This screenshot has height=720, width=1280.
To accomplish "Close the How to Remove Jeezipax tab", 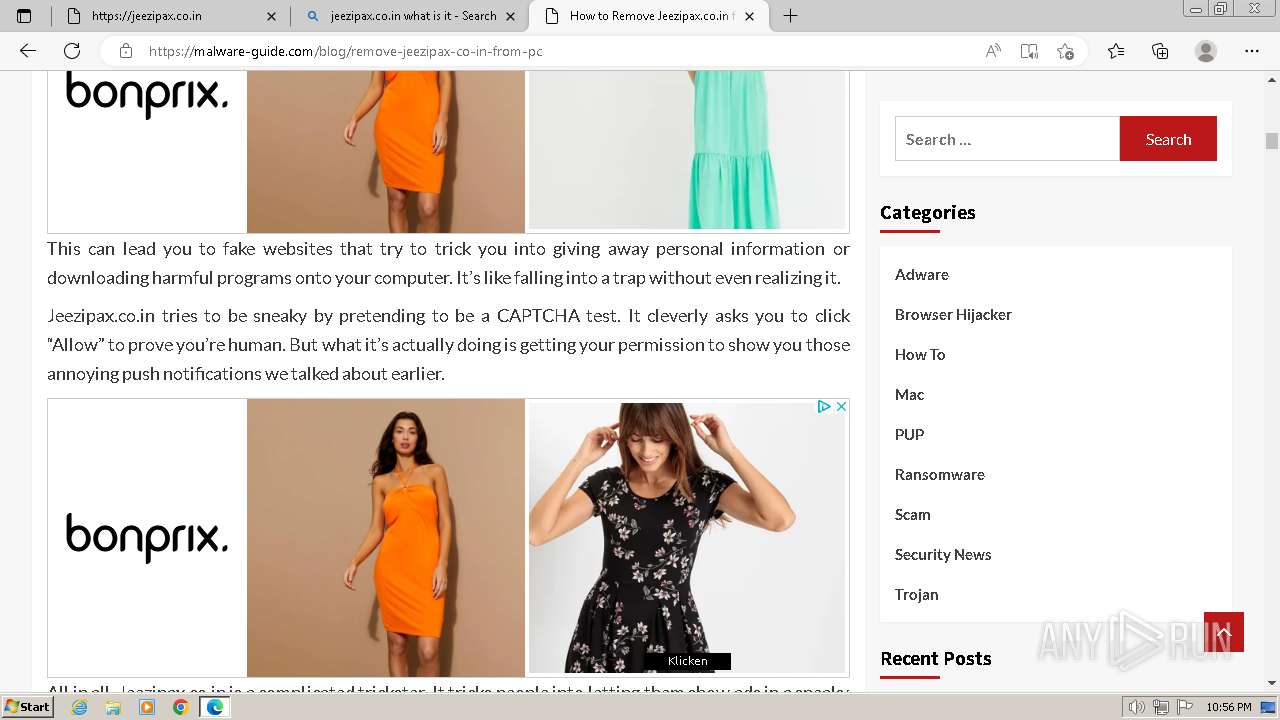I will [749, 16].
